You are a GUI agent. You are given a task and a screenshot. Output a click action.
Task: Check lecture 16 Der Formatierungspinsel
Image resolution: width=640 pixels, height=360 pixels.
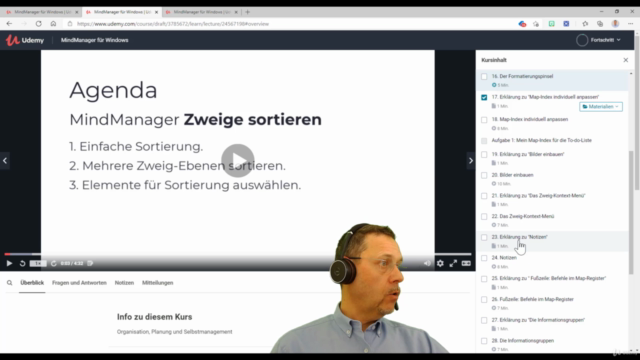click(484, 76)
